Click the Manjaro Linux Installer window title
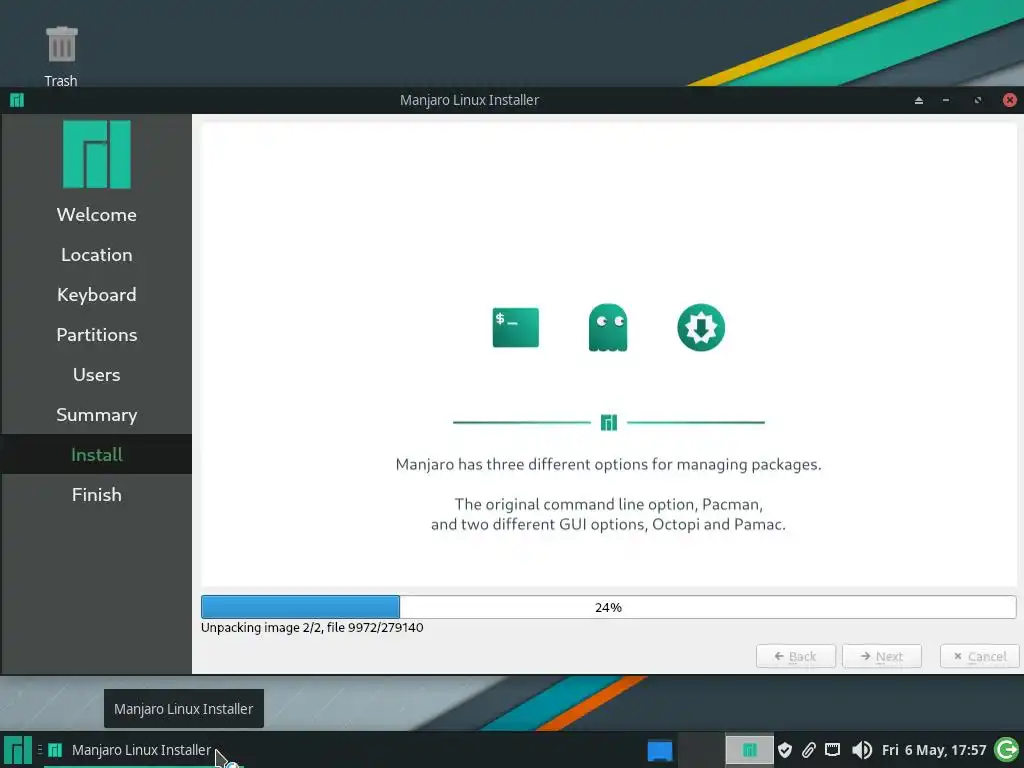 (470, 100)
